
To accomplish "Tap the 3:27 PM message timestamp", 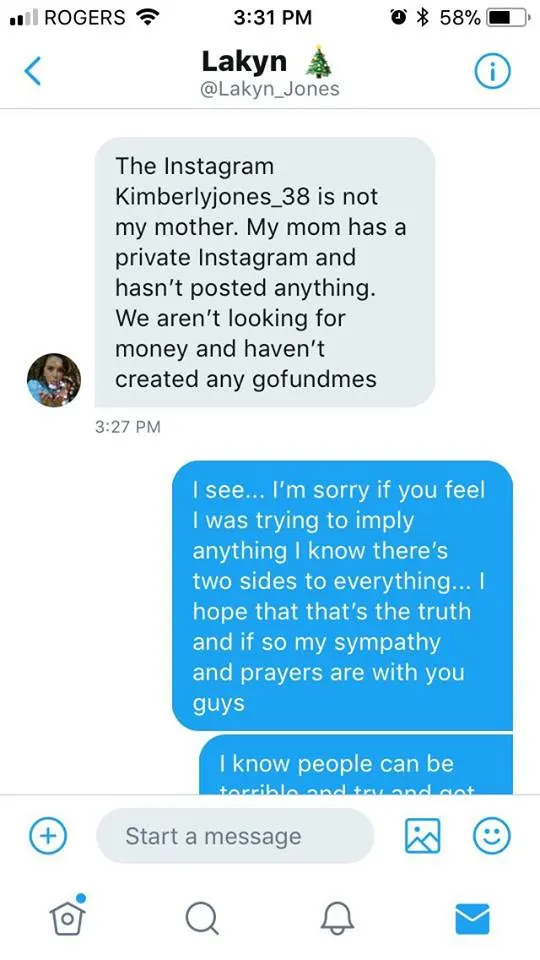I will click(127, 427).
